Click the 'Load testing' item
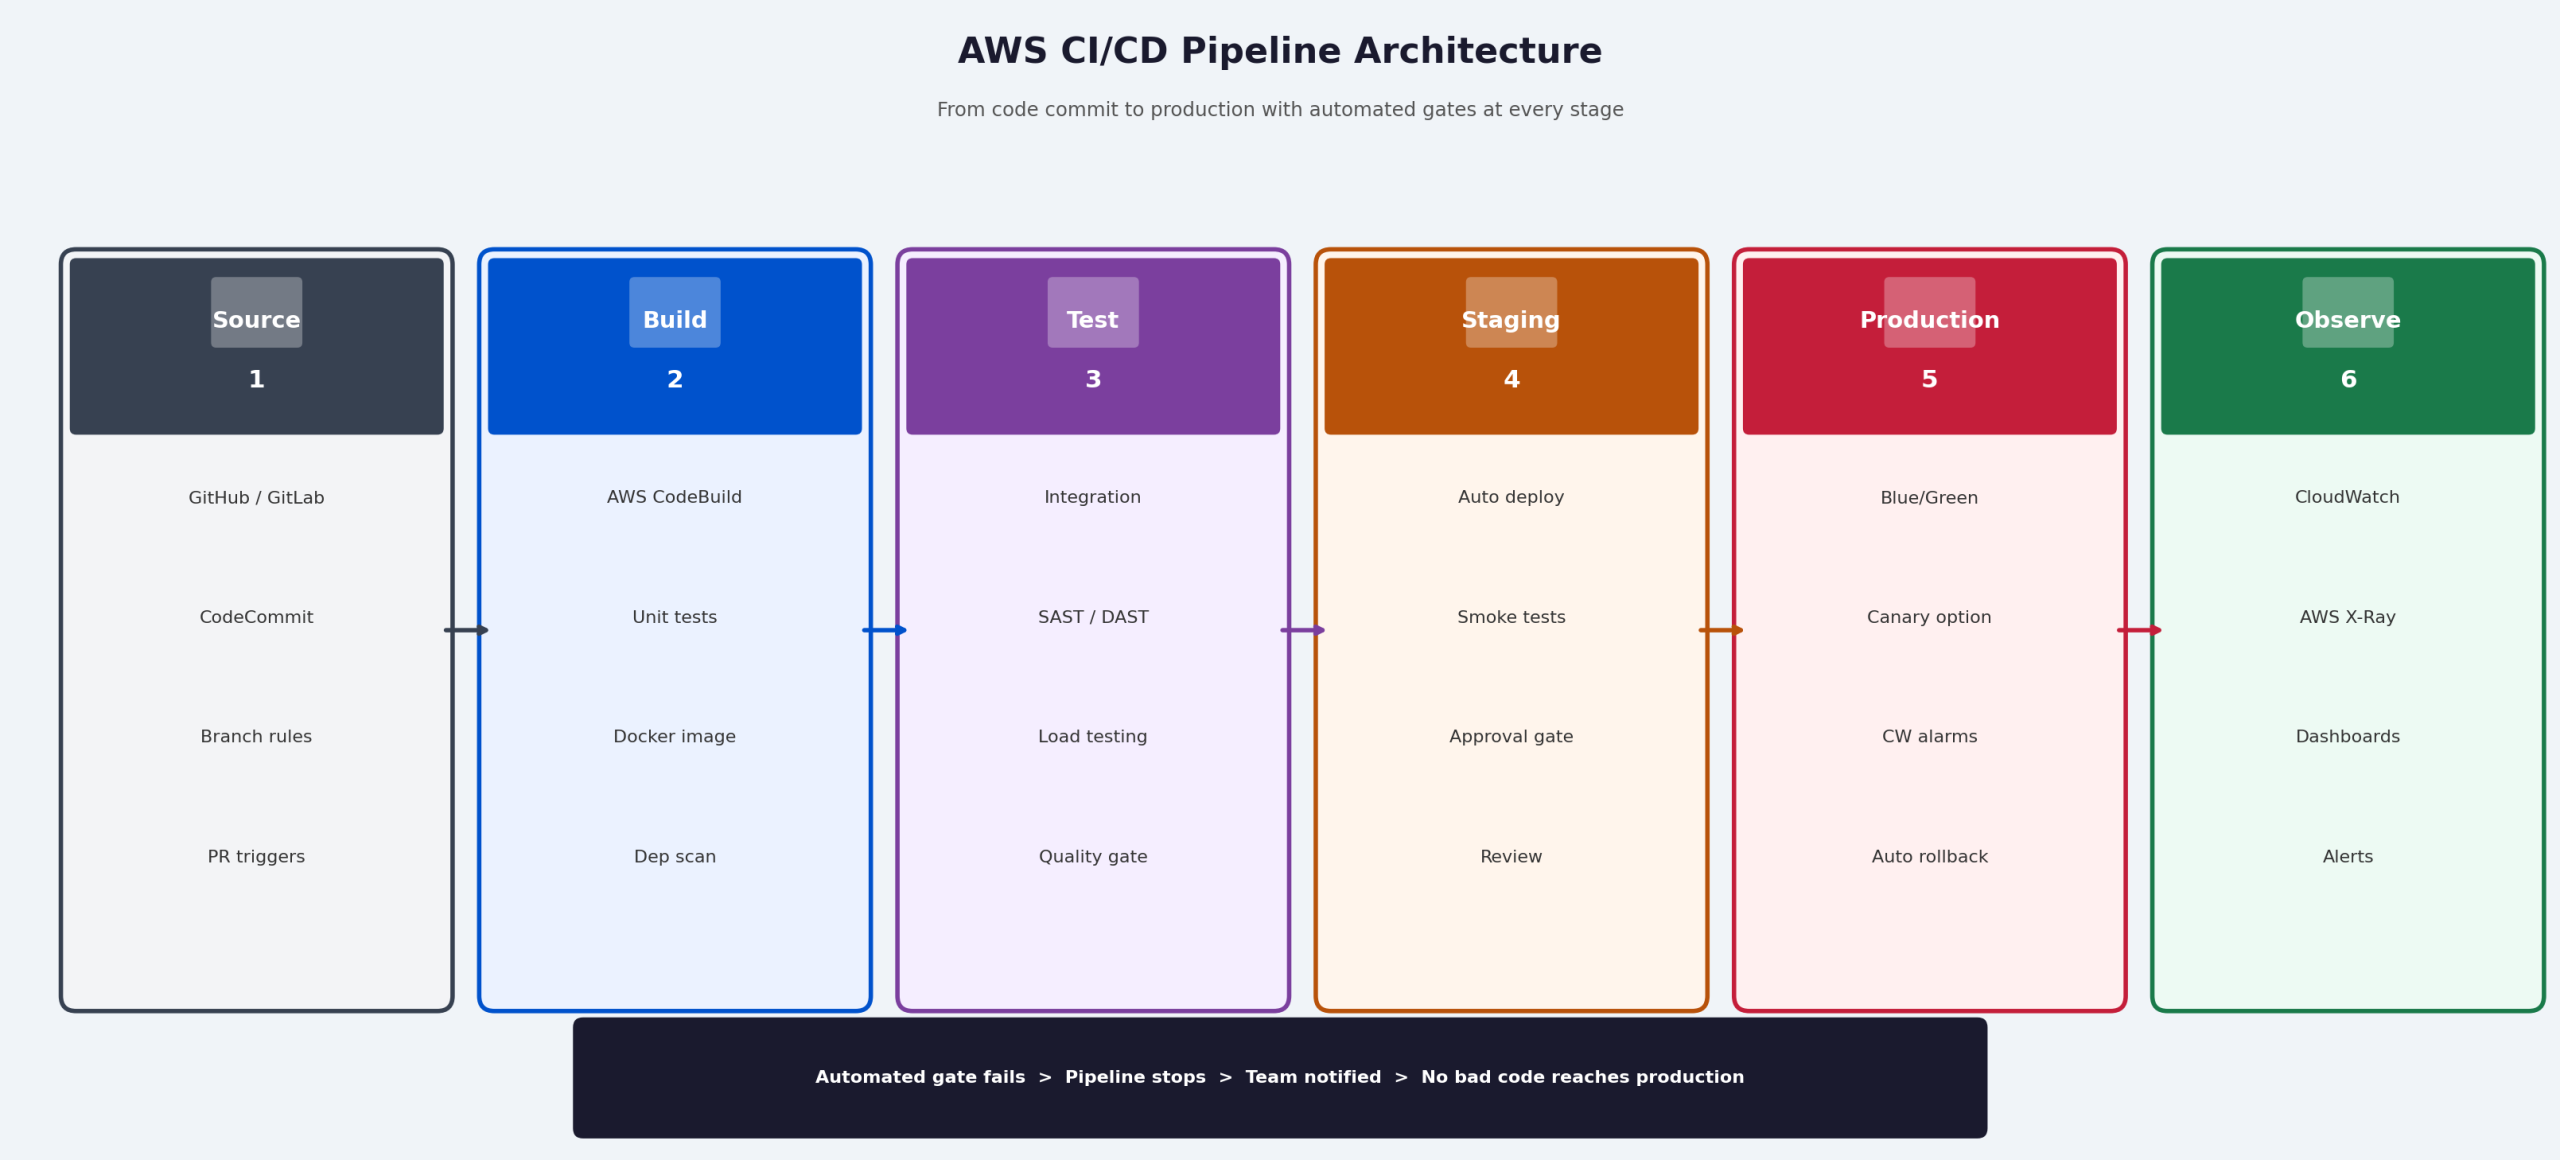2560x1160 pixels. coord(1093,737)
